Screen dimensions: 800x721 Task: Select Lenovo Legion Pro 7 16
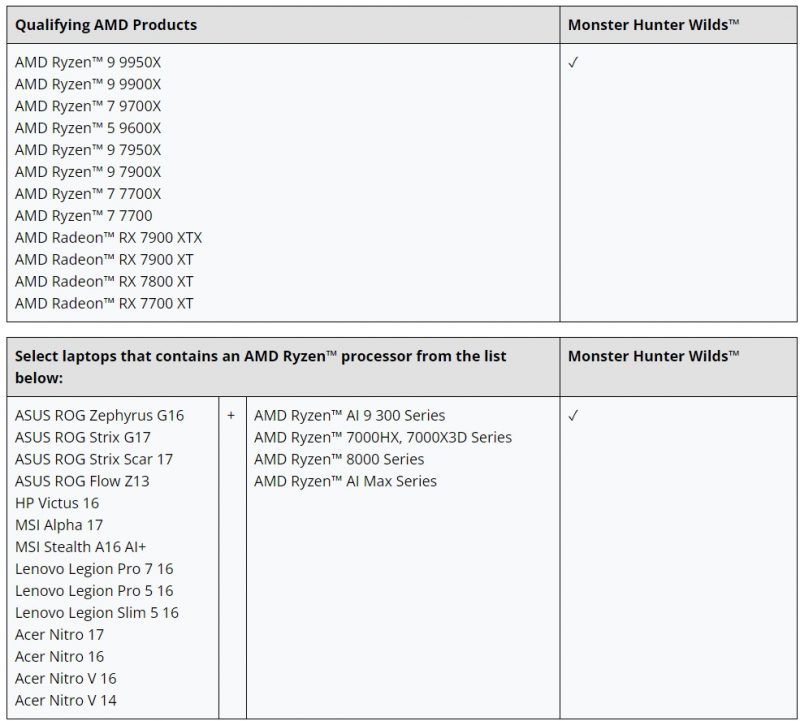tap(94, 569)
